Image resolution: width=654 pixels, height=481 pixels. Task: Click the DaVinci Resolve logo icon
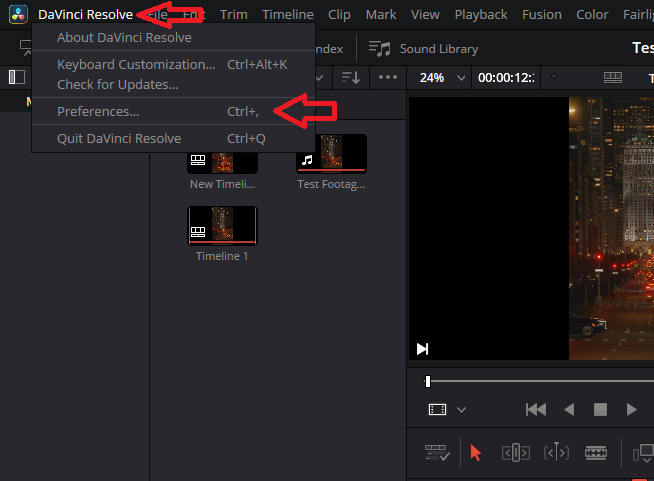point(19,14)
